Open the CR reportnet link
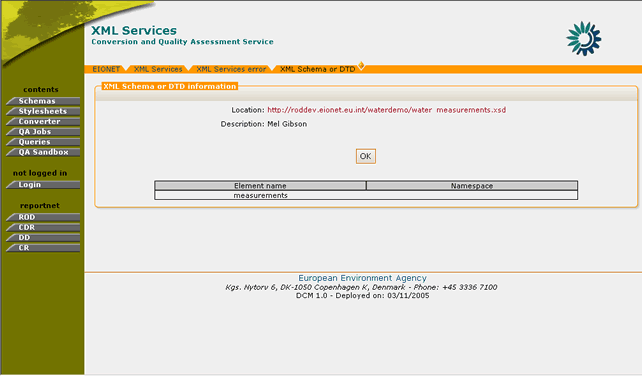 [43, 248]
